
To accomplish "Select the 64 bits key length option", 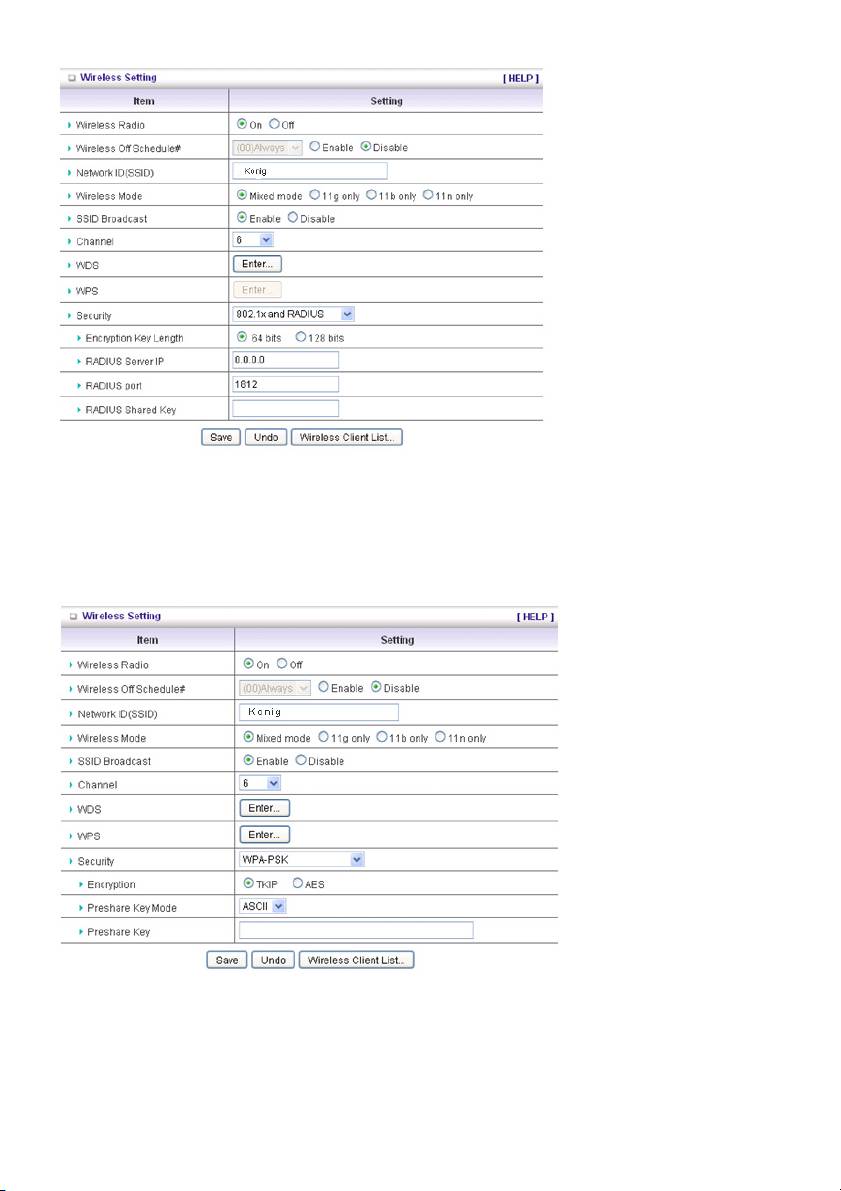I will 241,337.
